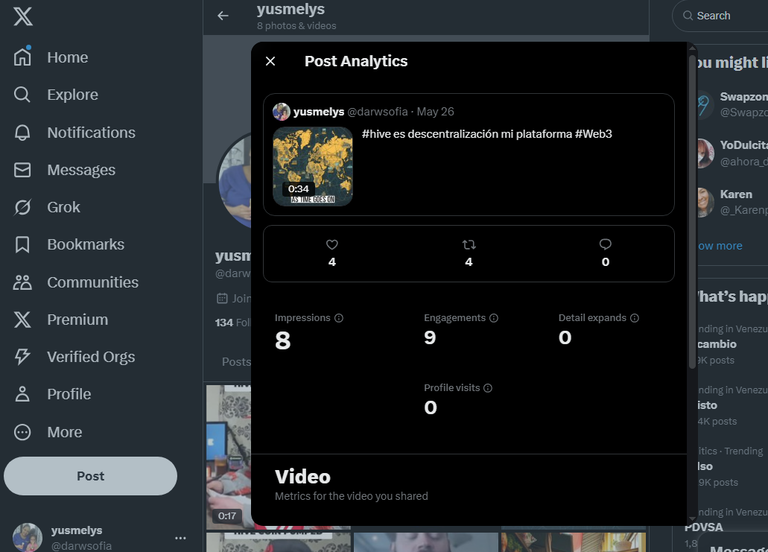Viewport: 768px width, 552px height.
Task: Click the Impressions value 8
Action: point(283,340)
